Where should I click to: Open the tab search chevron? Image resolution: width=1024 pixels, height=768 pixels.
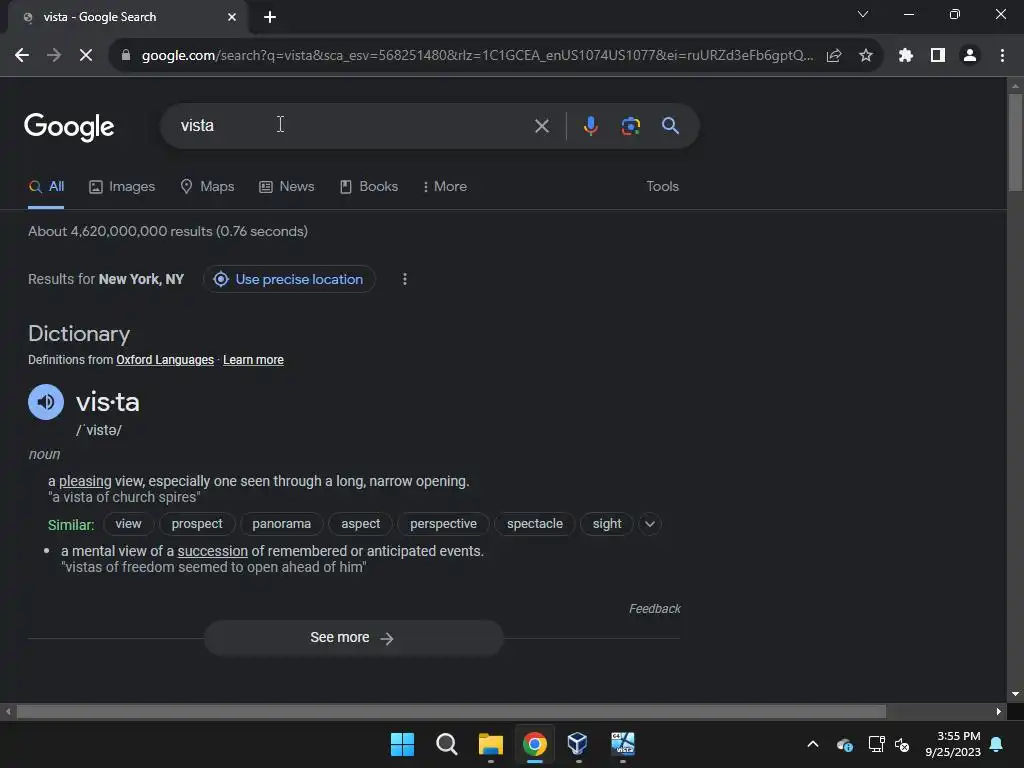pyautogui.click(x=863, y=14)
